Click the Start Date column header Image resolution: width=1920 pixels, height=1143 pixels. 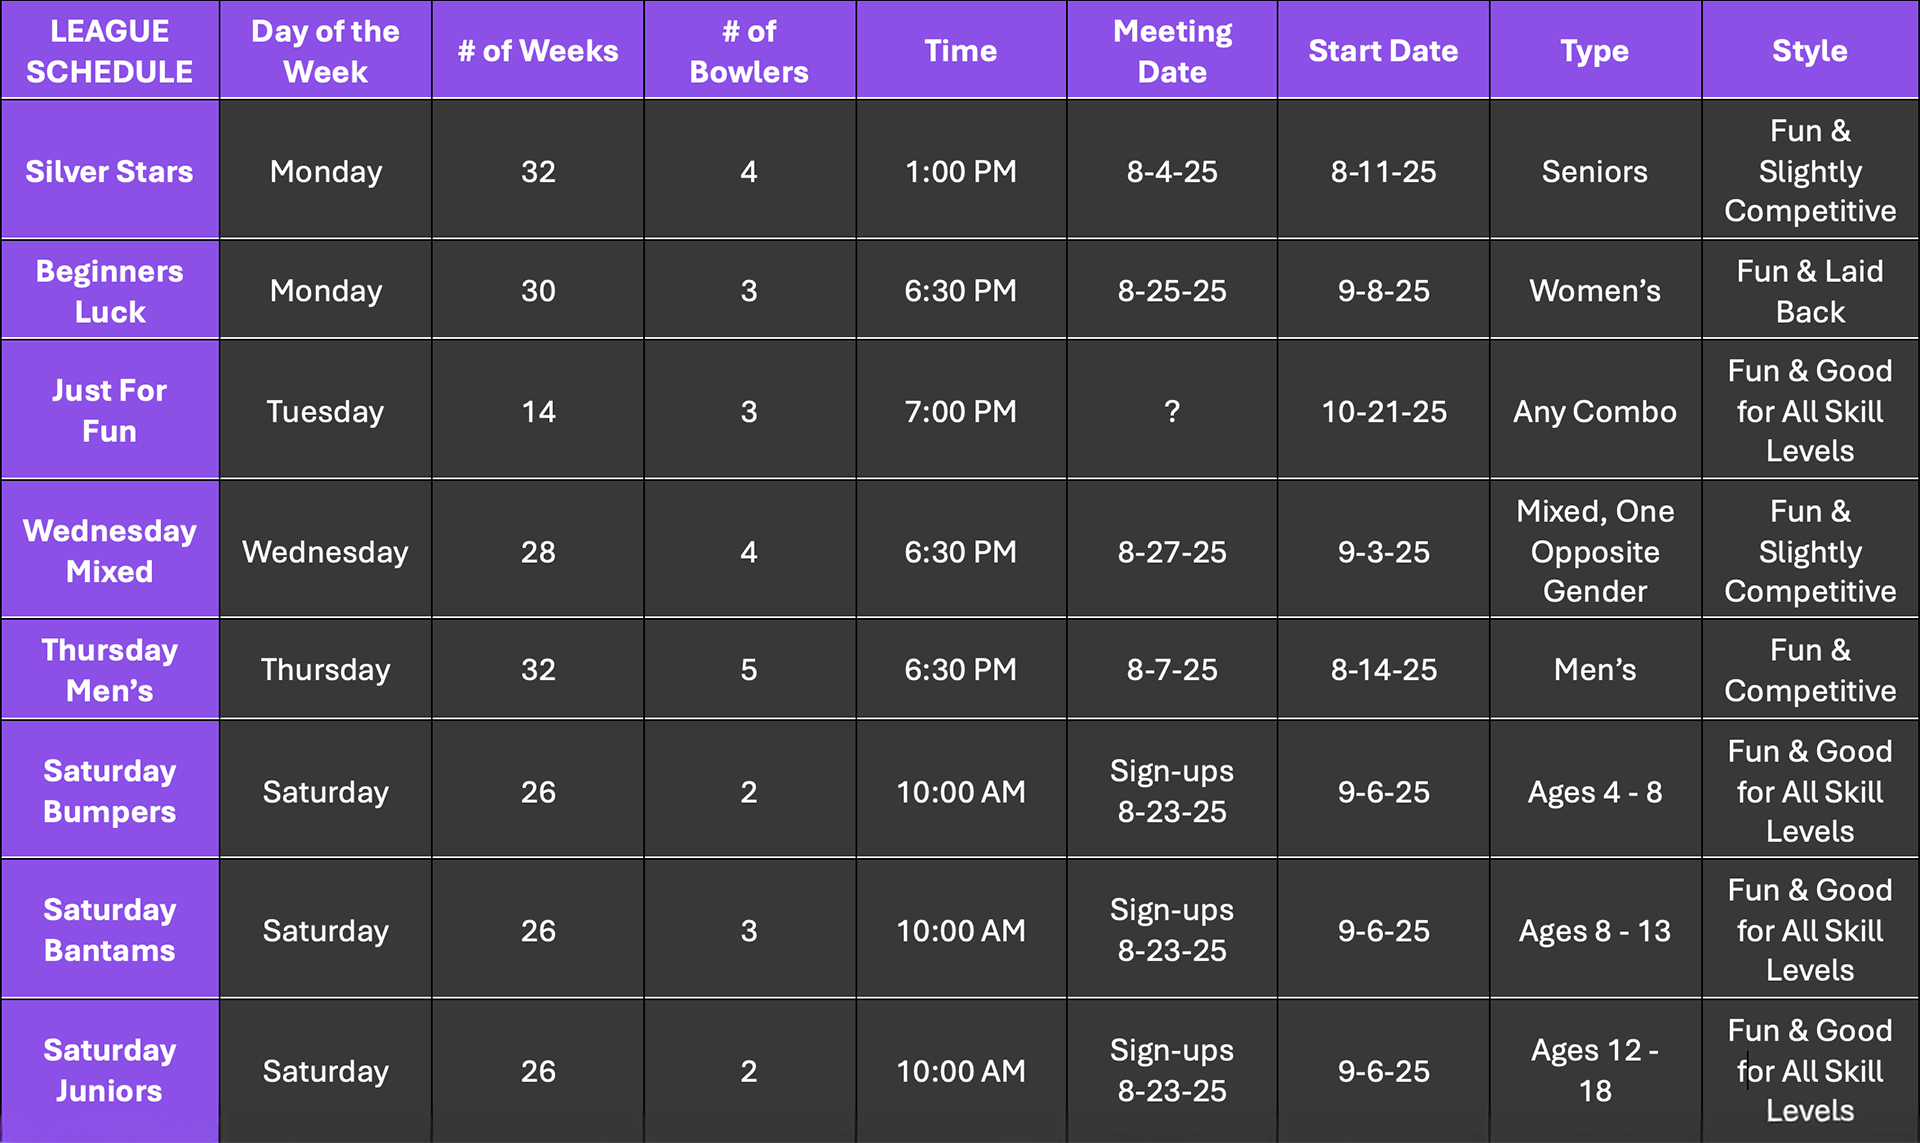[x=1384, y=50]
